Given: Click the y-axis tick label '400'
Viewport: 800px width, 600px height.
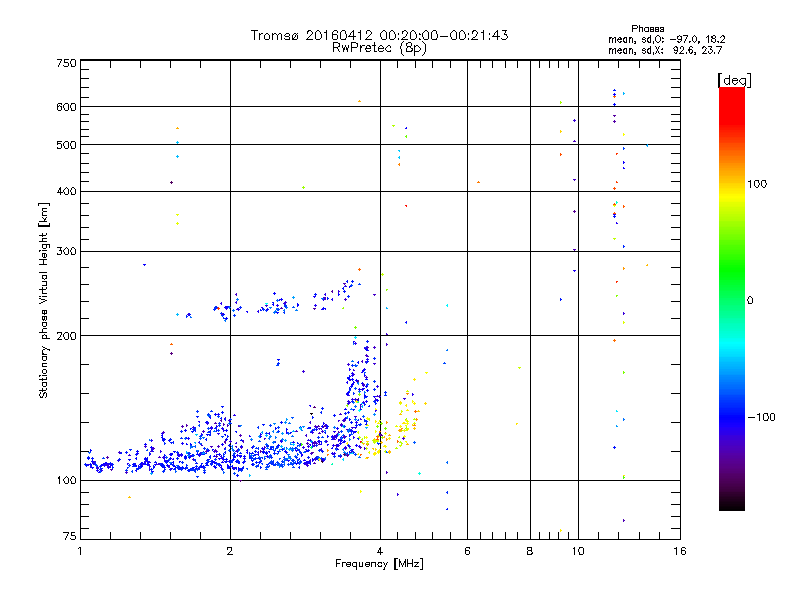Looking at the screenshot, I should (x=67, y=192).
